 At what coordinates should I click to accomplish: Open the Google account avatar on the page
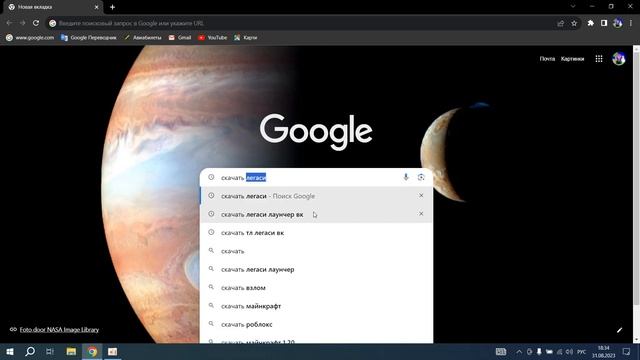[x=619, y=59]
